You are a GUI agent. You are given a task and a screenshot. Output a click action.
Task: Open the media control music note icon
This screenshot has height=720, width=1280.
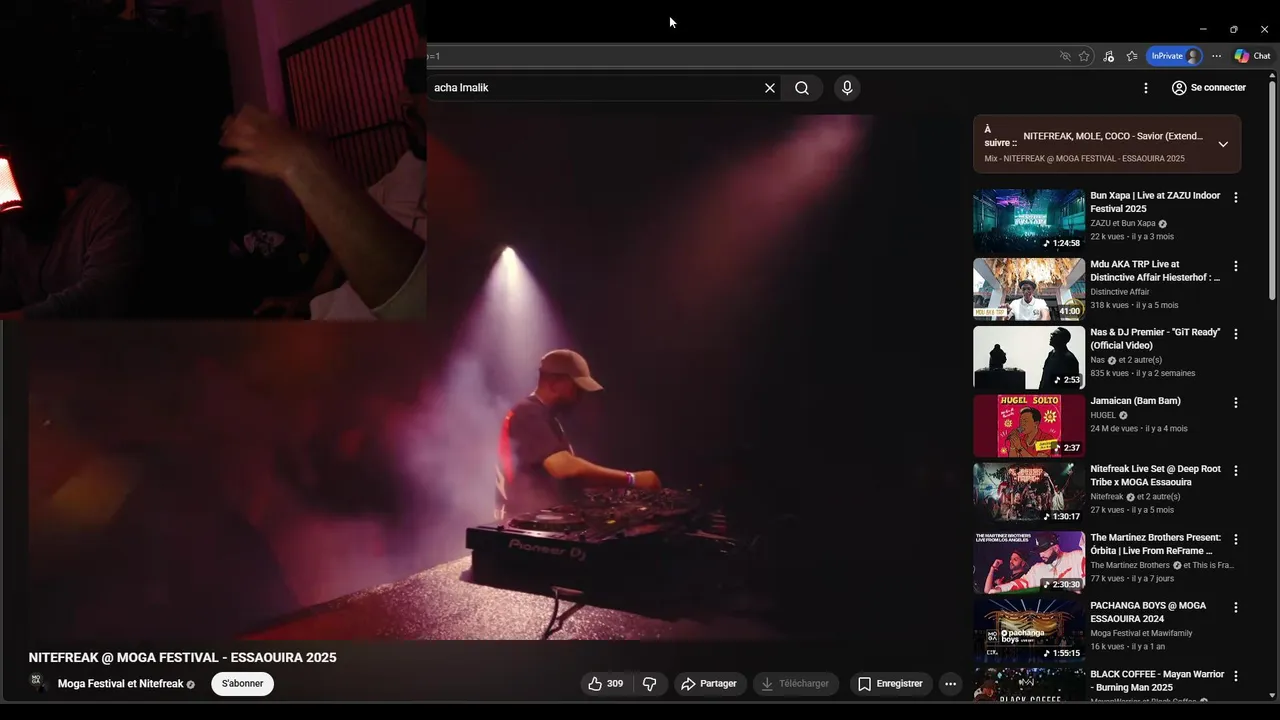pos(1108,56)
